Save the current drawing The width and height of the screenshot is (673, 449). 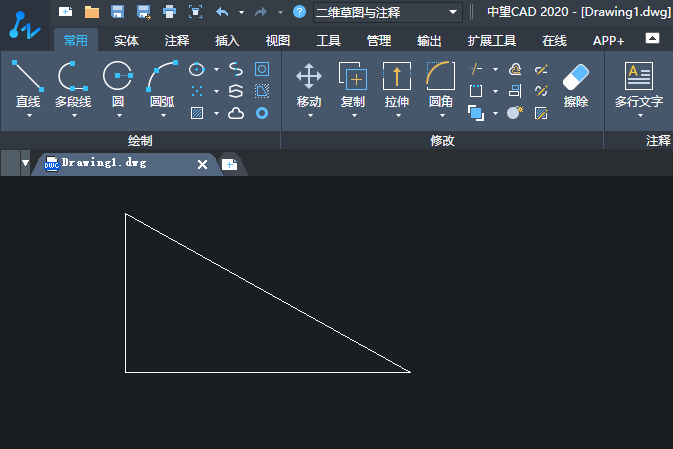(x=117, y=12)
